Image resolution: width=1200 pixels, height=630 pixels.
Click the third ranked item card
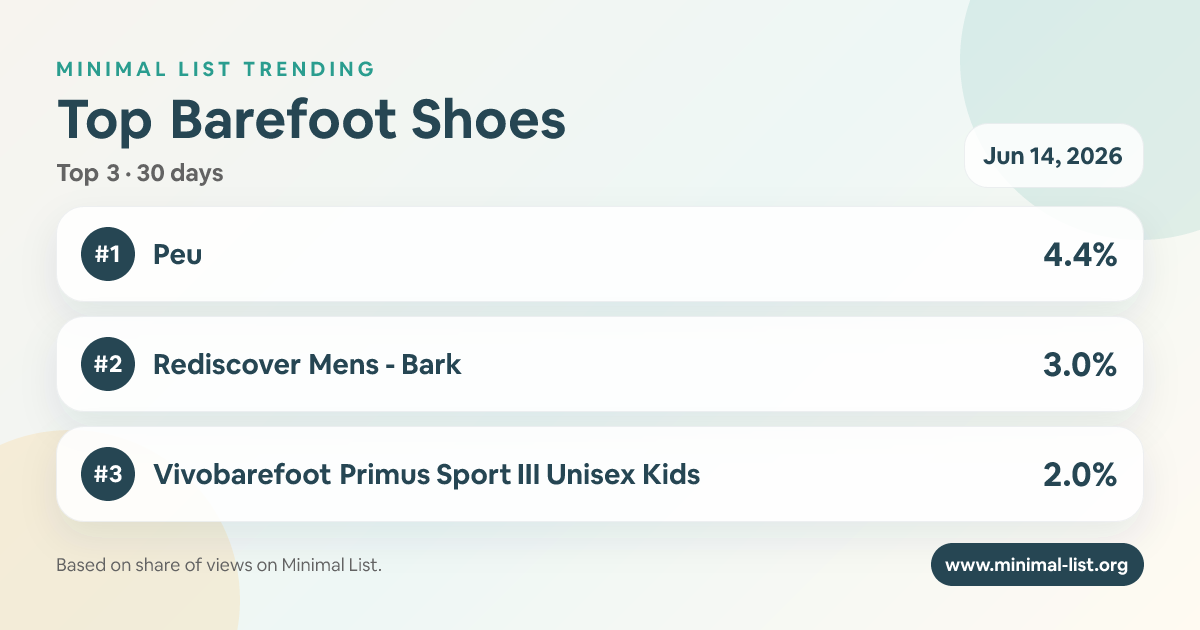pyautogui.click(x=600, y=474)
